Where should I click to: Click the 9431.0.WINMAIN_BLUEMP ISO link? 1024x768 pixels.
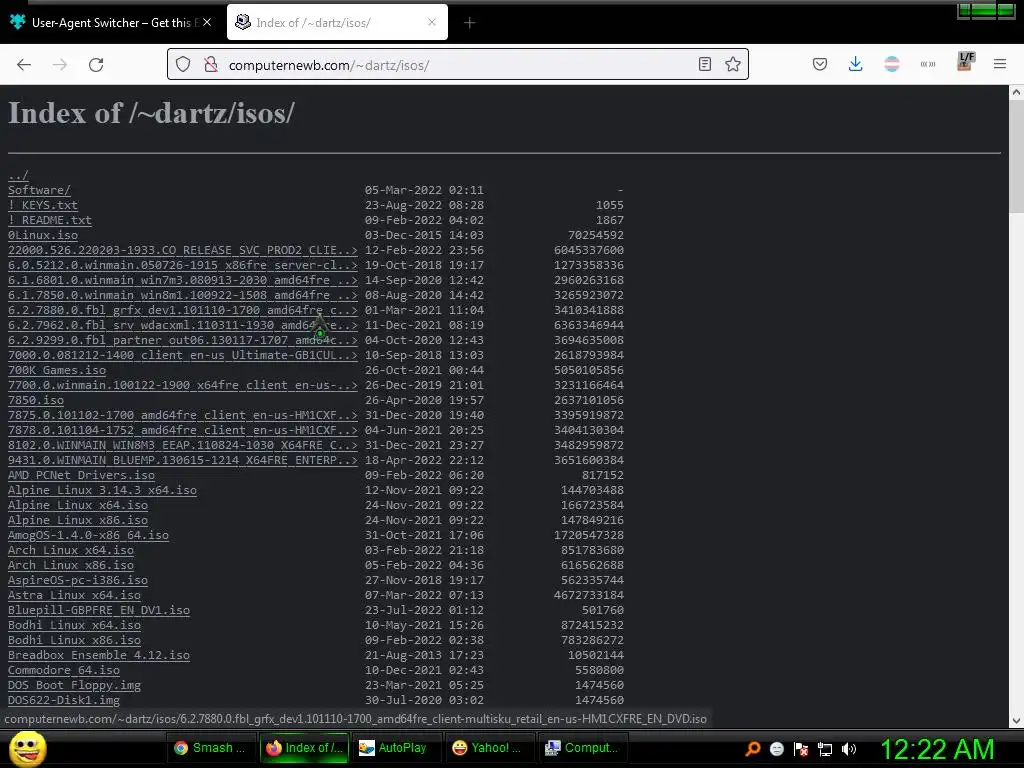coord(183,460)
